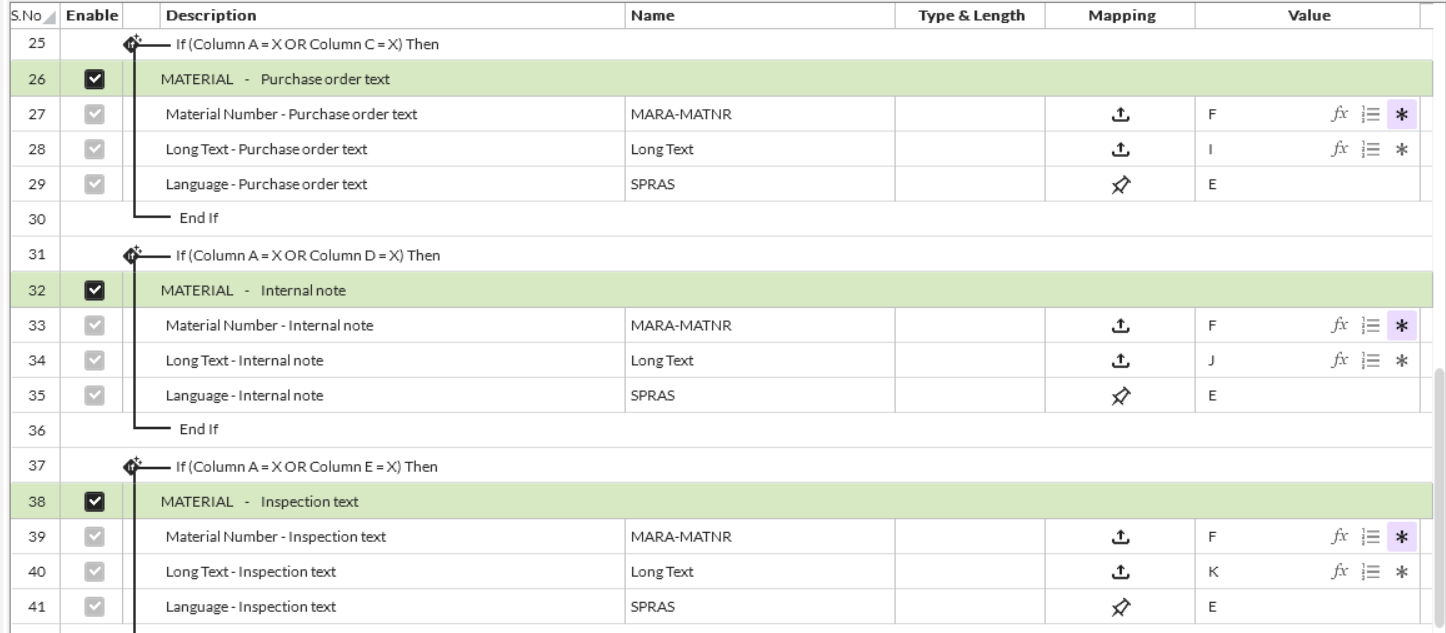The image size is (1446, 633).
Task: Toggle the MATERIAL Internal note checkbox
Action: coord(94,290)
